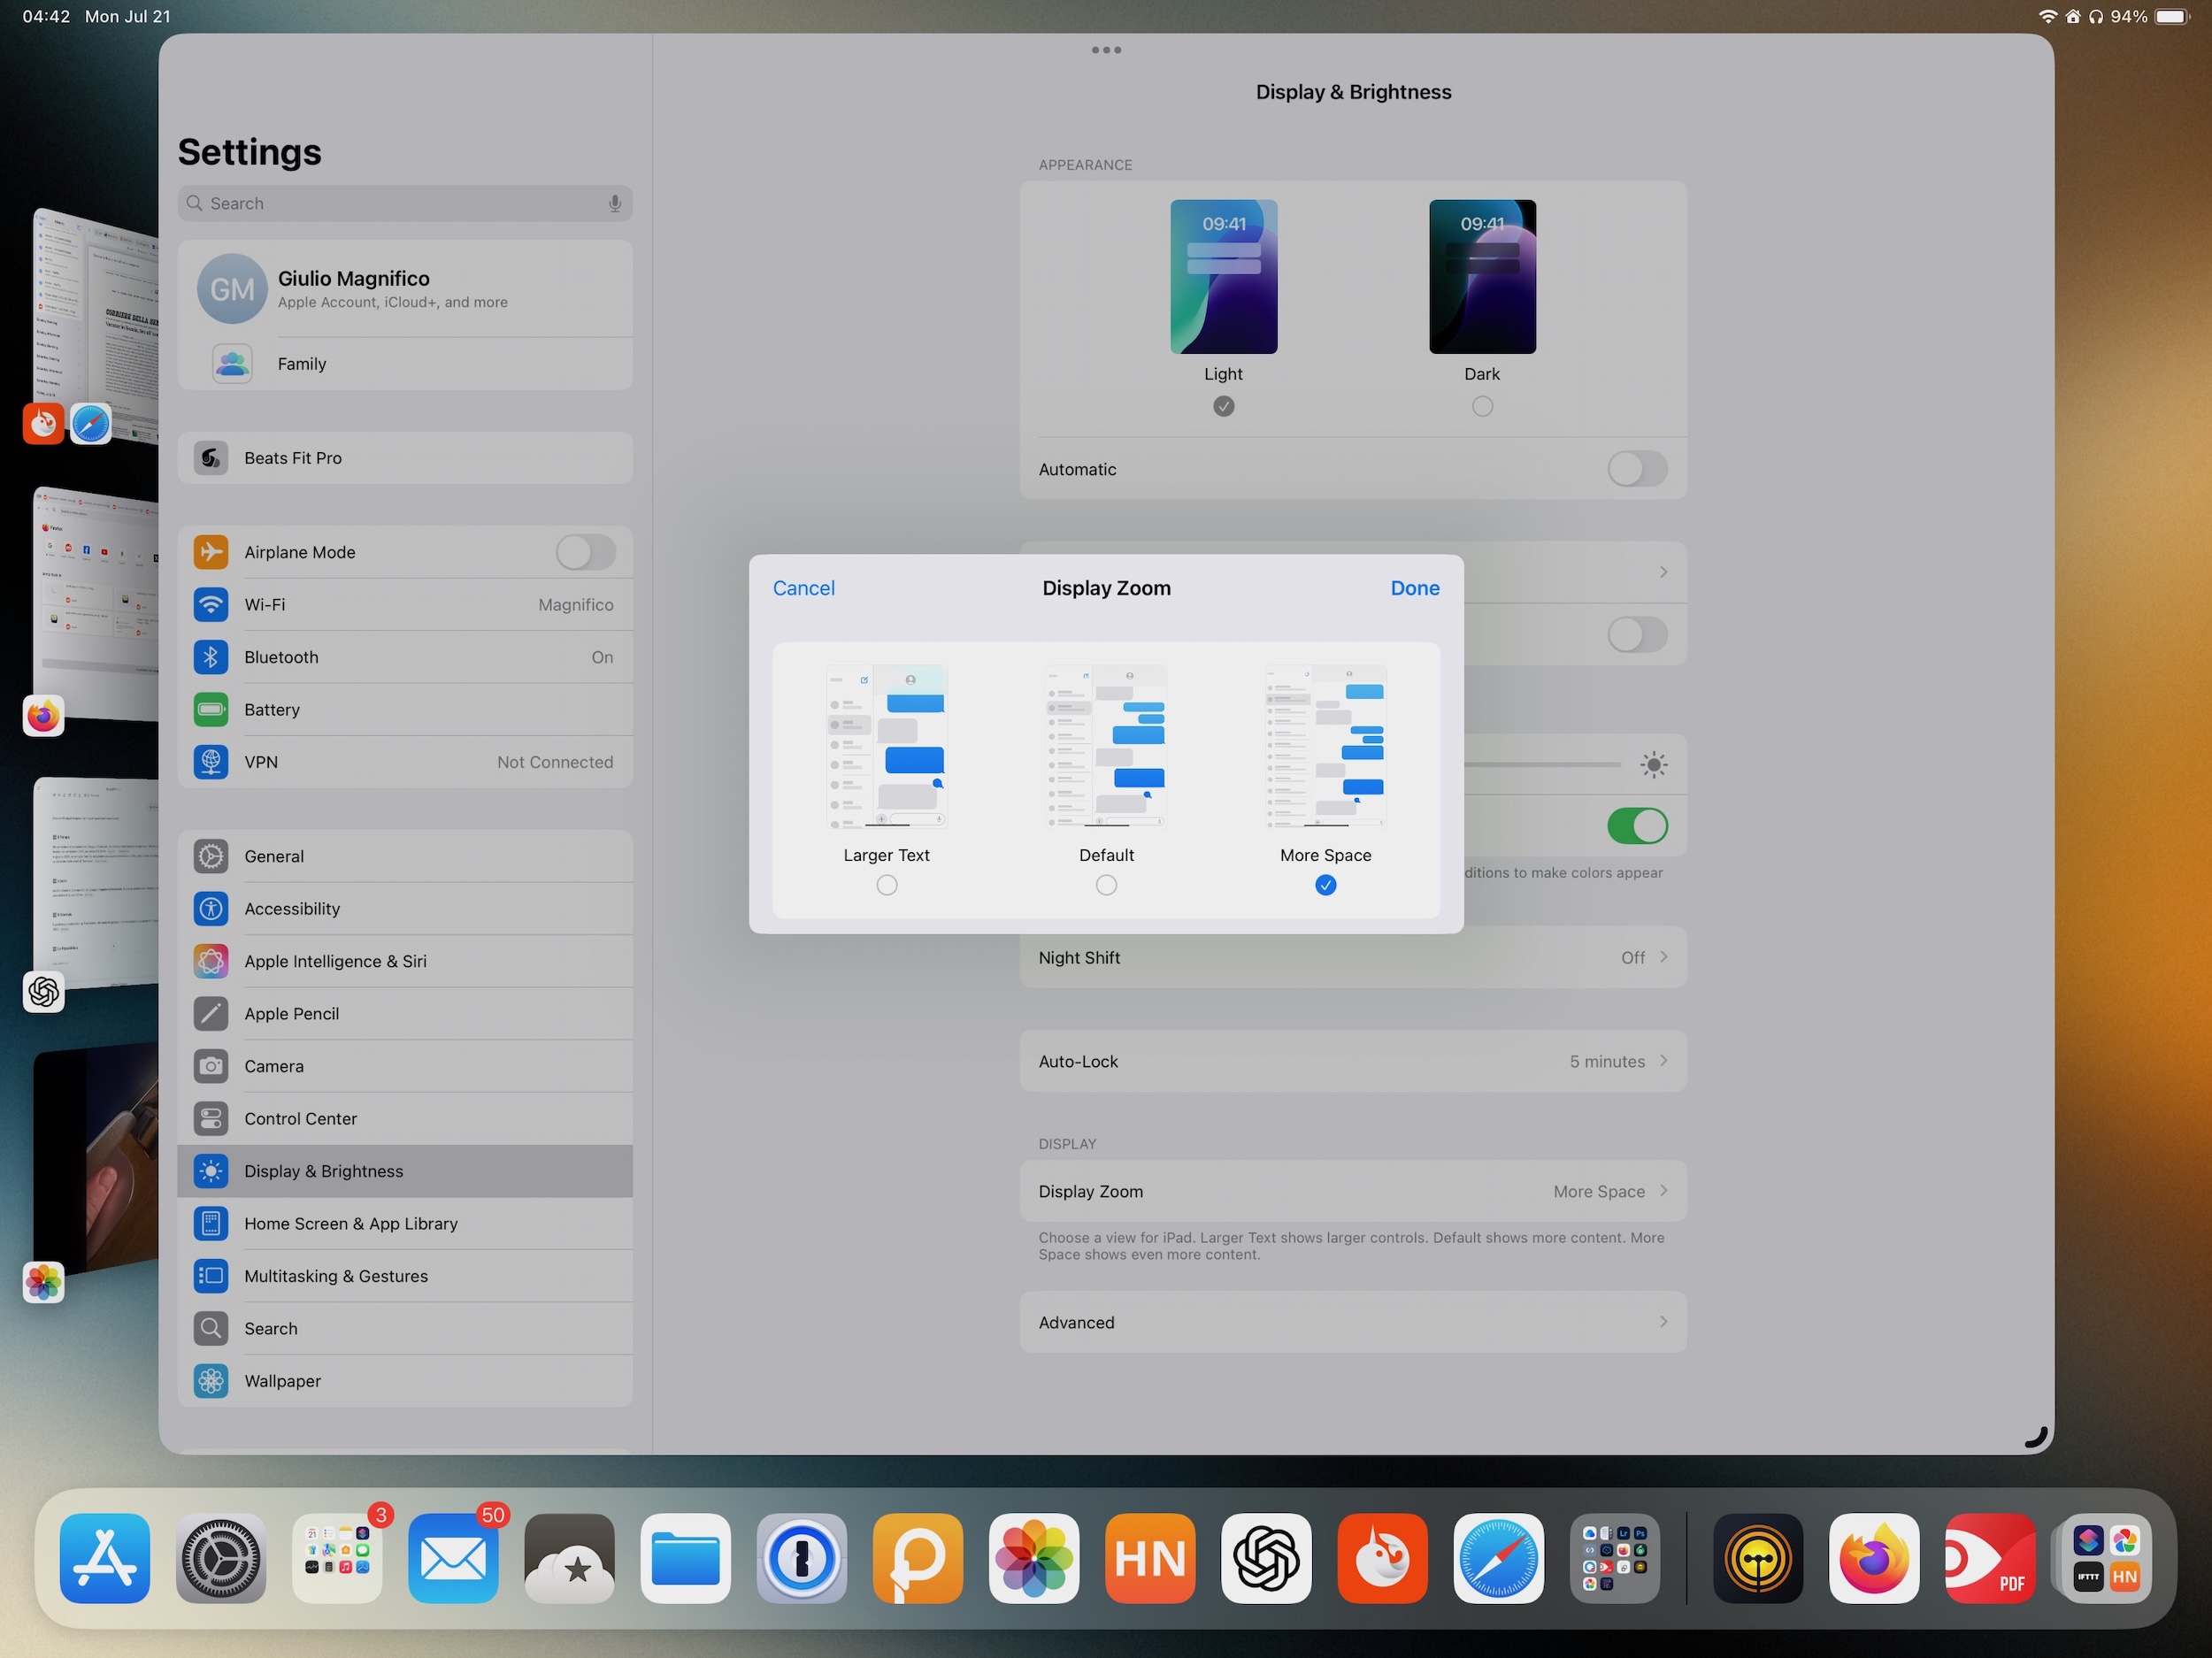Open Search settings in sidebar

tap(405, 1328)
